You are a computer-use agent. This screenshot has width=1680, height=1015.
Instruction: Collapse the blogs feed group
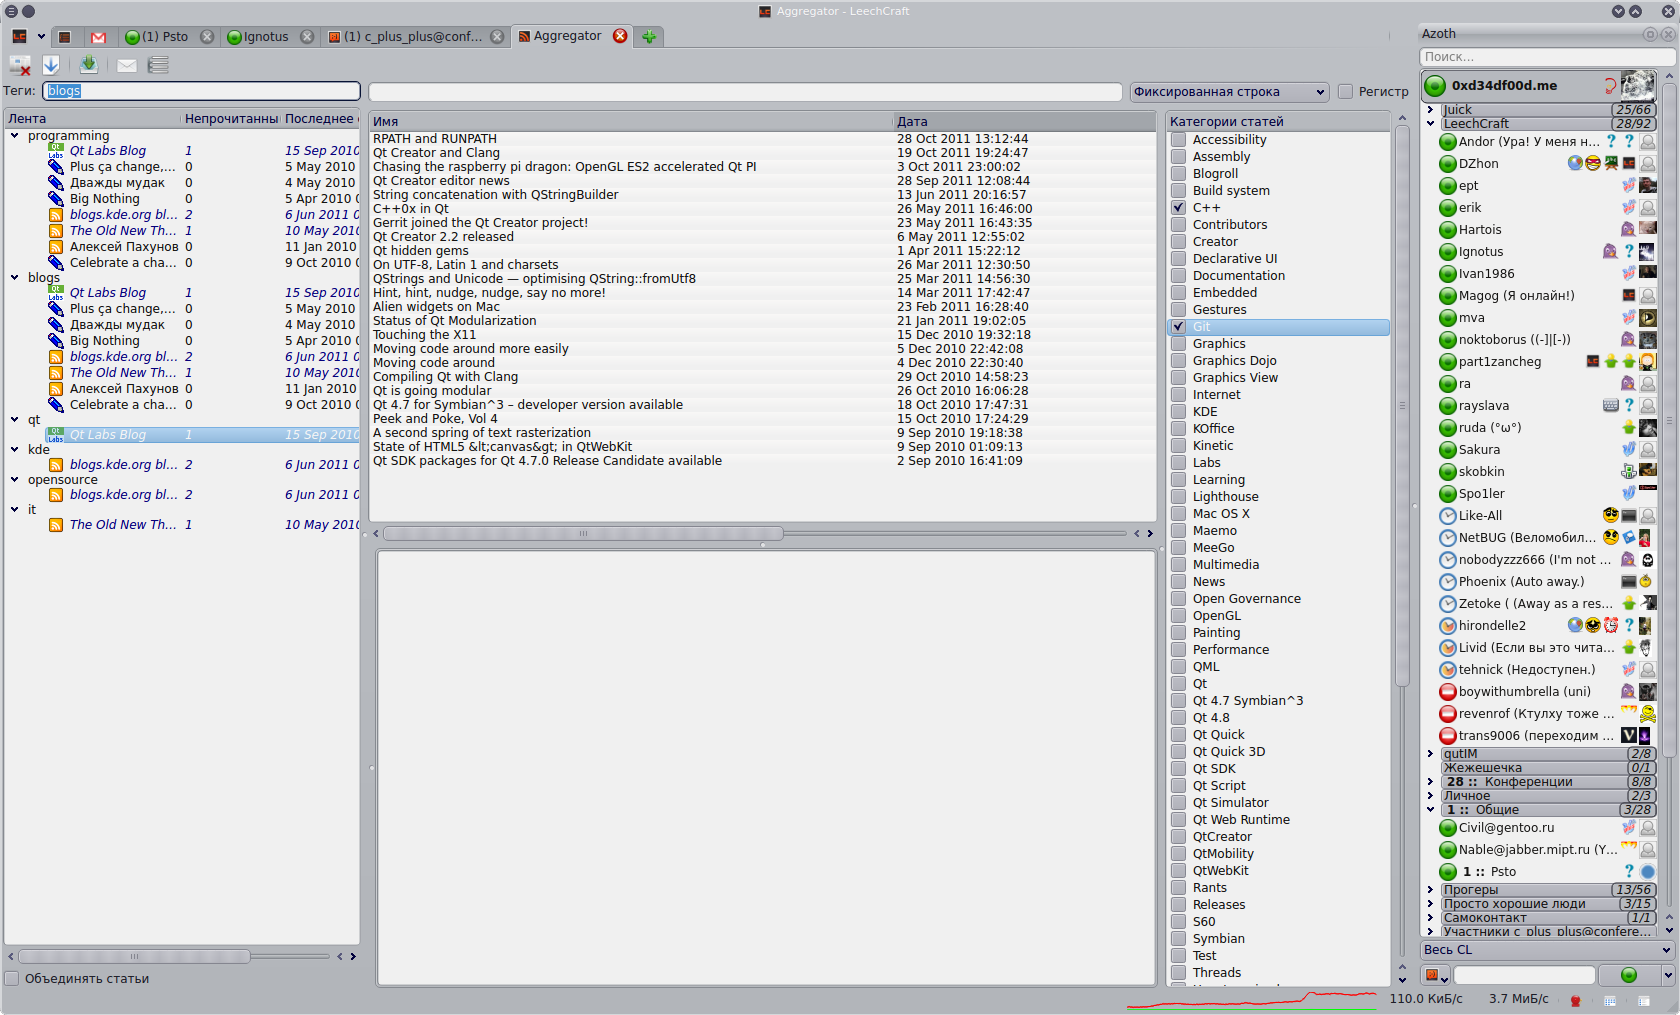[15, 278]
